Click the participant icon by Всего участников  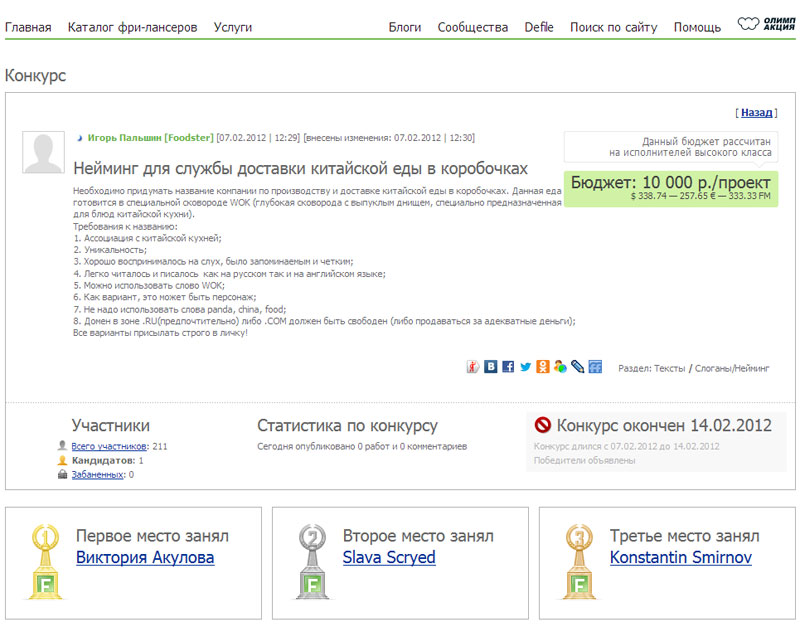point(62,445)
